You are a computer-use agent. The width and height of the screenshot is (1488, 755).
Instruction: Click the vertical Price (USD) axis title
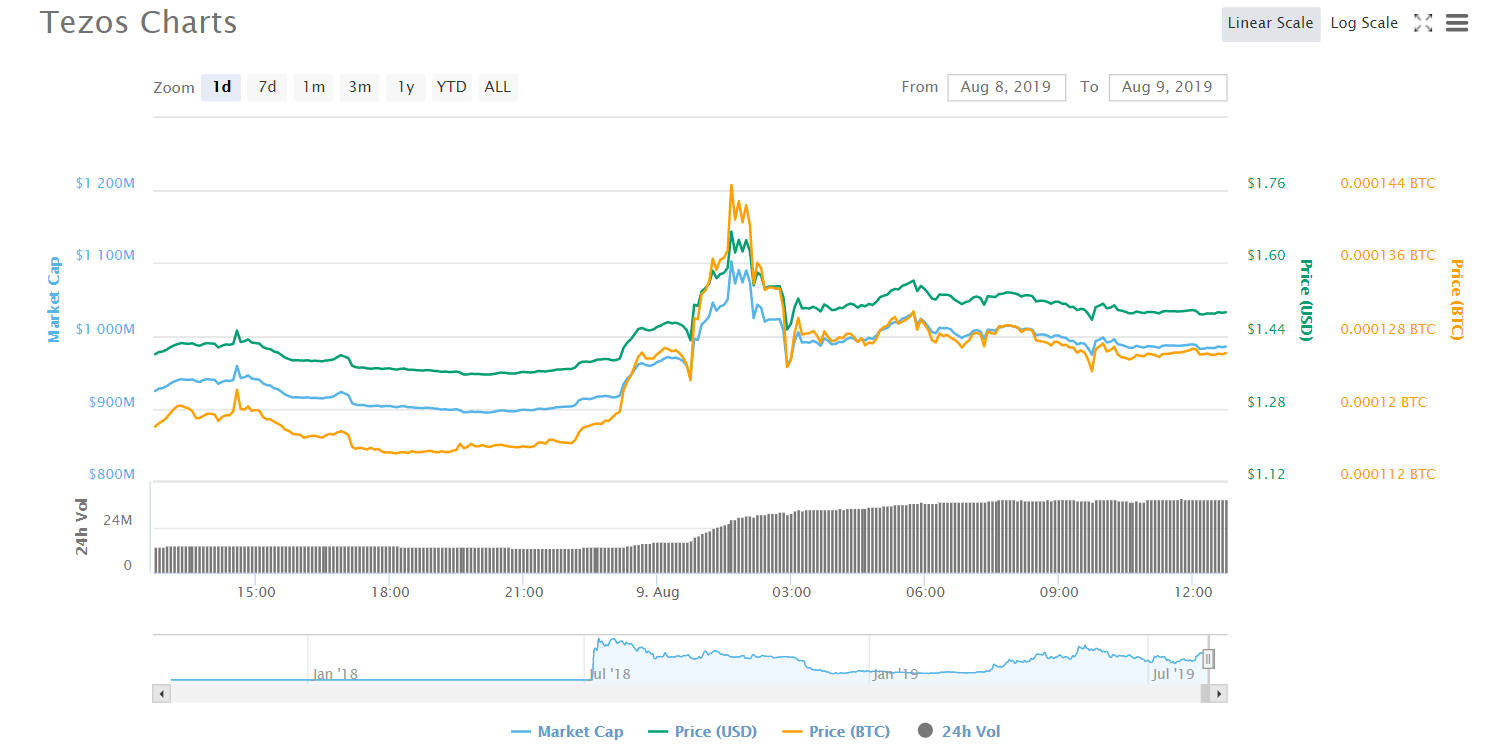1305,300
